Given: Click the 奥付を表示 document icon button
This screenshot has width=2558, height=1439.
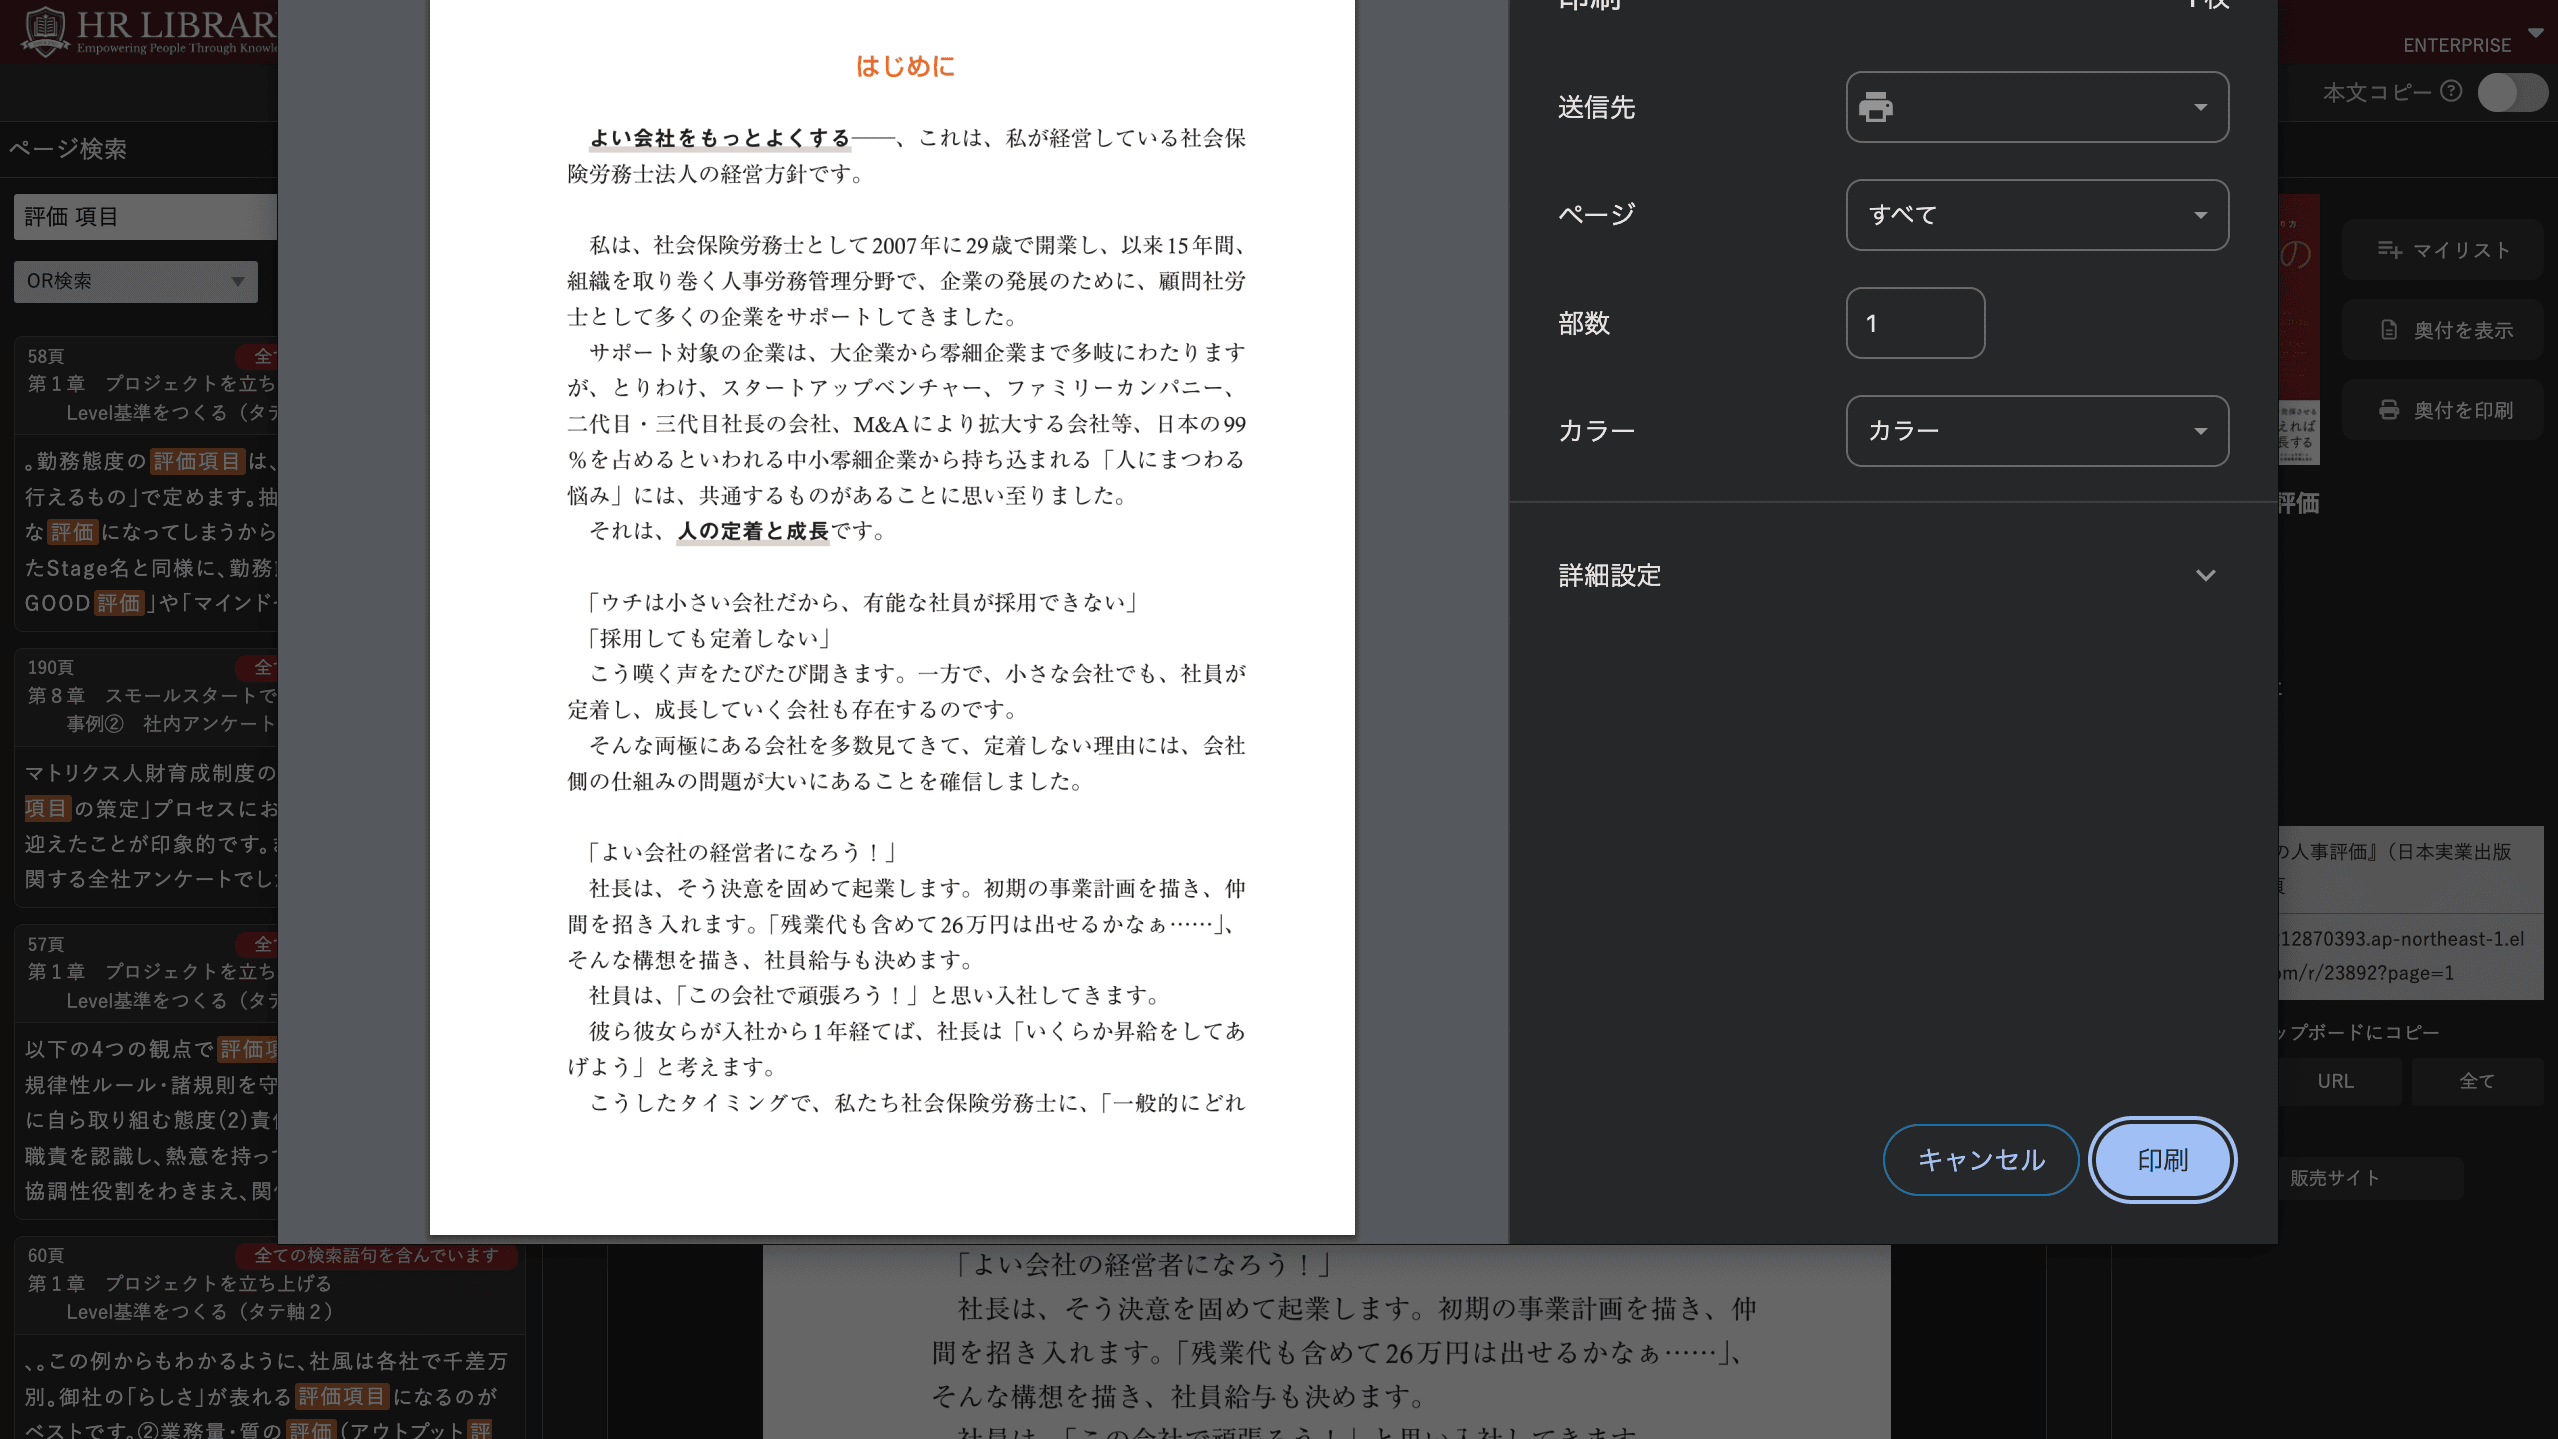Looking at the screenshot, I should [x=2389, y=330].
